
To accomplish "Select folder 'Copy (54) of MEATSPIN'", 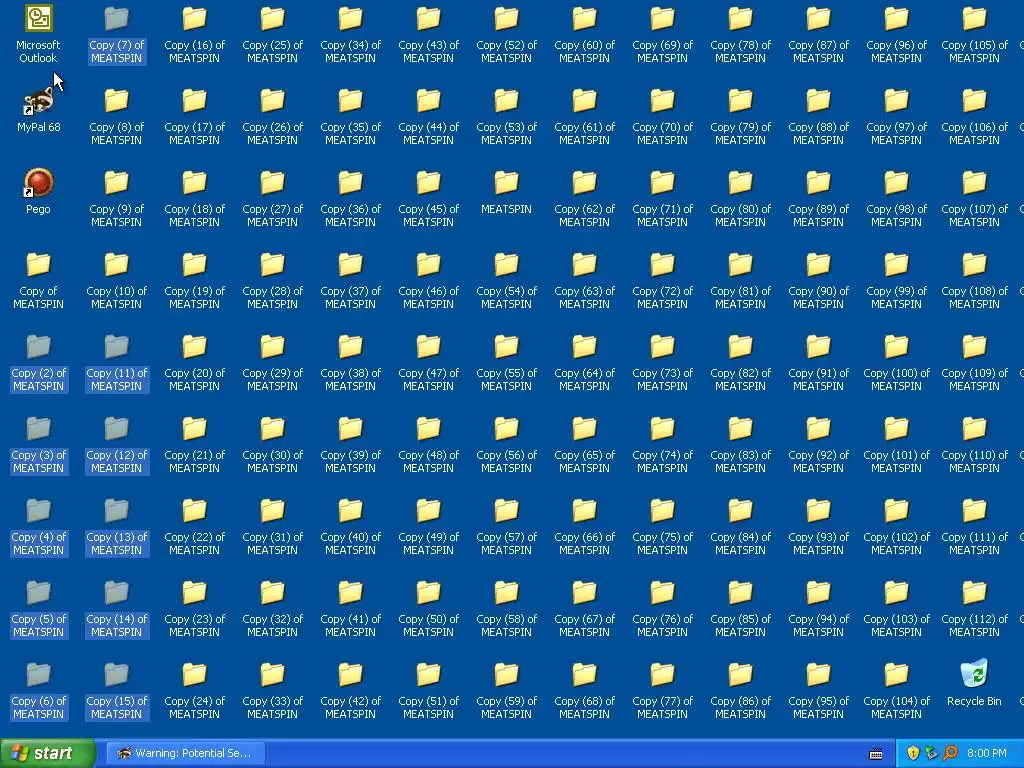I will click(x=506, y=280).
